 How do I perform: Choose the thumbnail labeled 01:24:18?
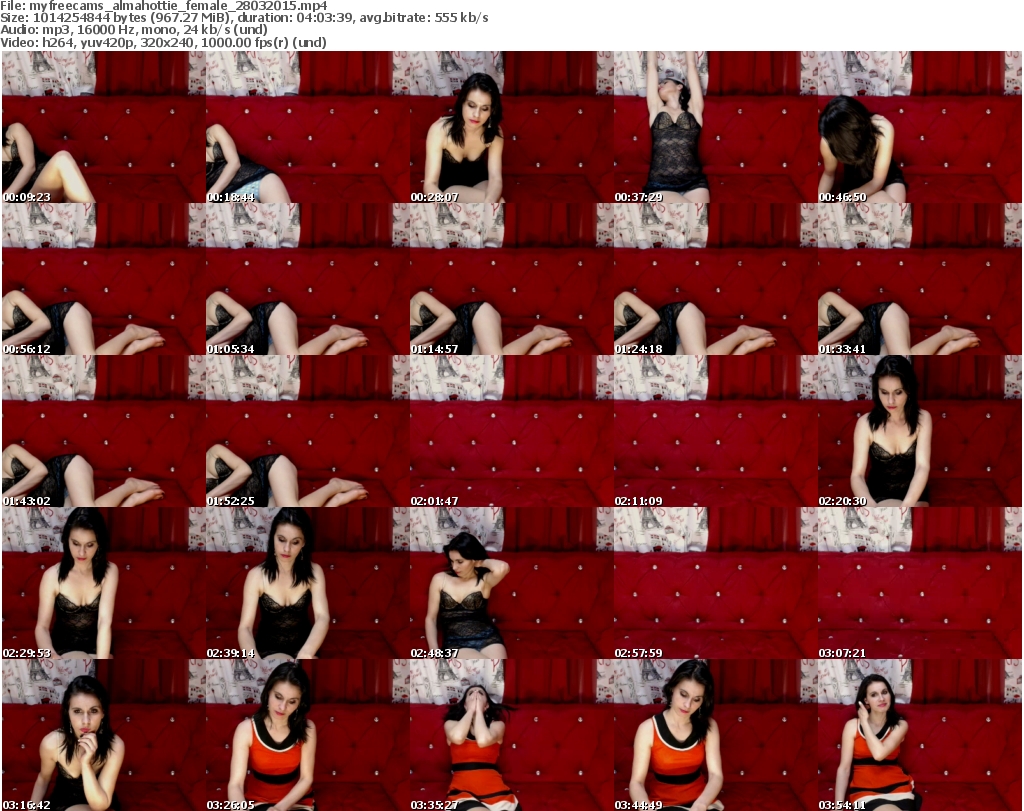point(716,279)
